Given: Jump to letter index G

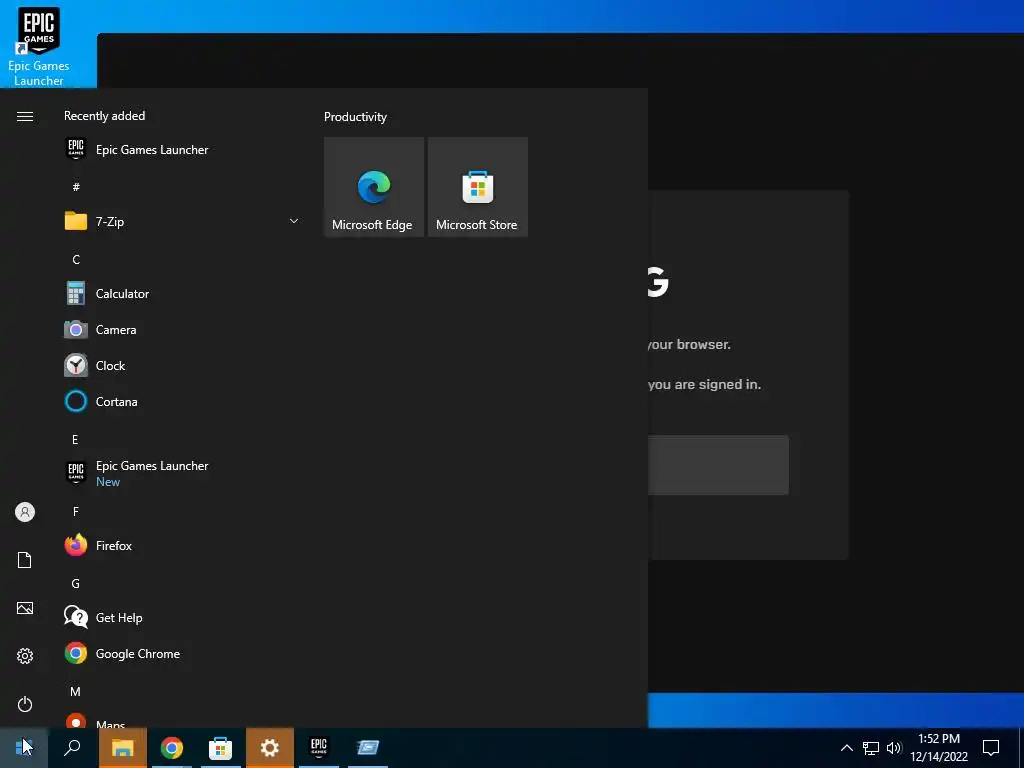Looking at the screenshot, I should (76, 583).
